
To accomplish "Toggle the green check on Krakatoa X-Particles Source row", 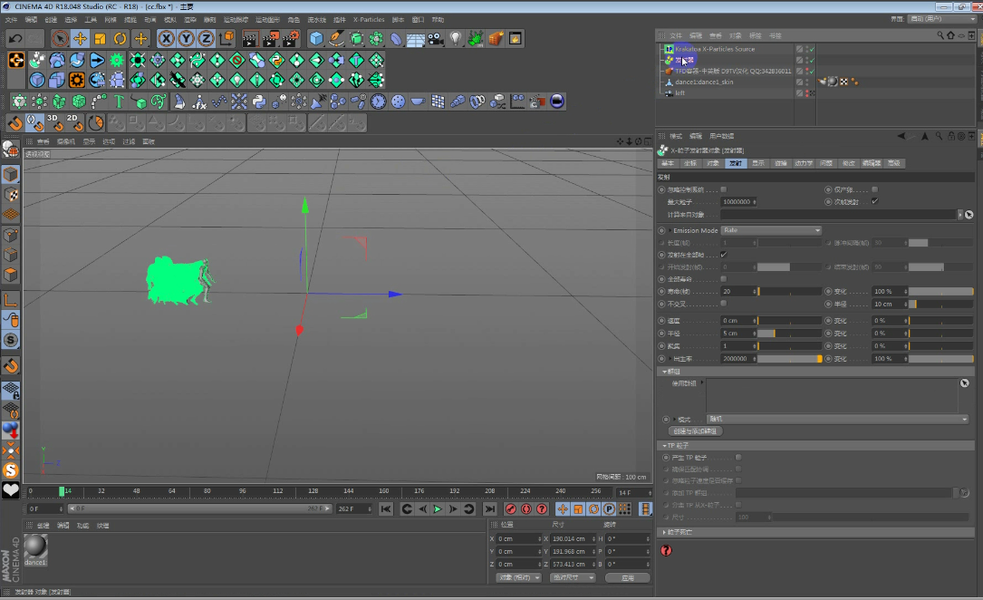I will click(x=812, y=49).
